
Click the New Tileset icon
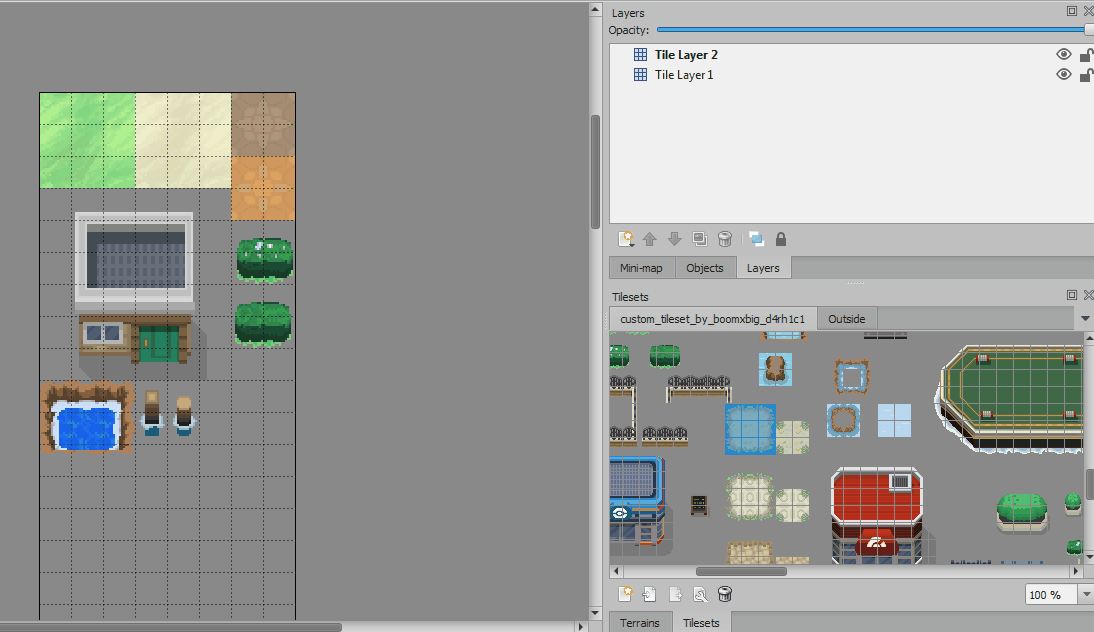[626, 594]
